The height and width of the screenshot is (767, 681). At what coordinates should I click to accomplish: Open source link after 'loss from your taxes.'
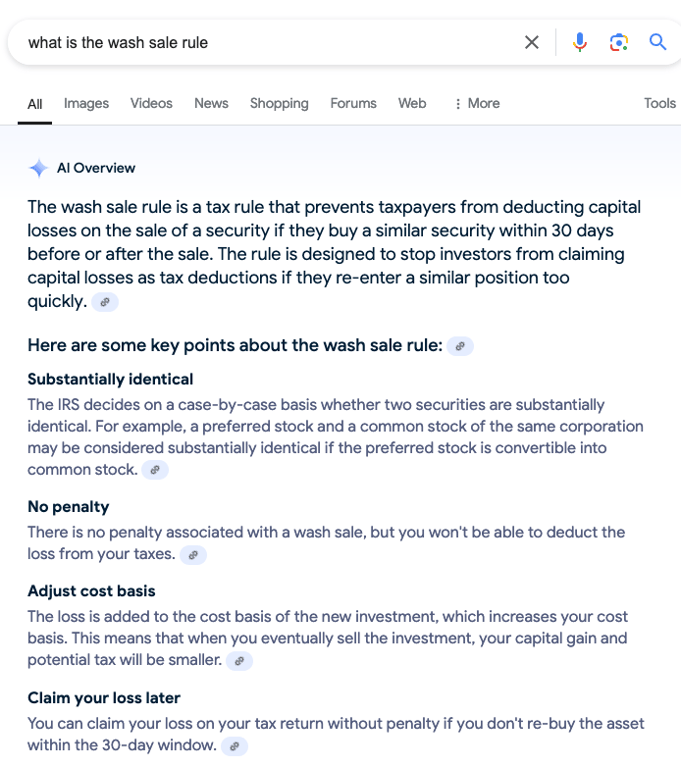click(193, 555)
